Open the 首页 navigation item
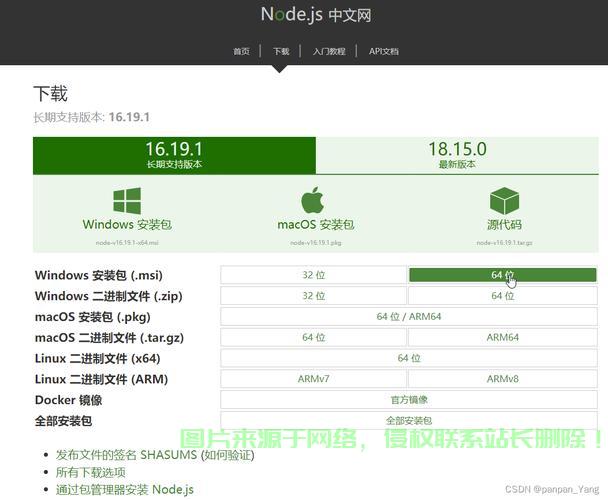608x500 pixels. click(241, 51)
